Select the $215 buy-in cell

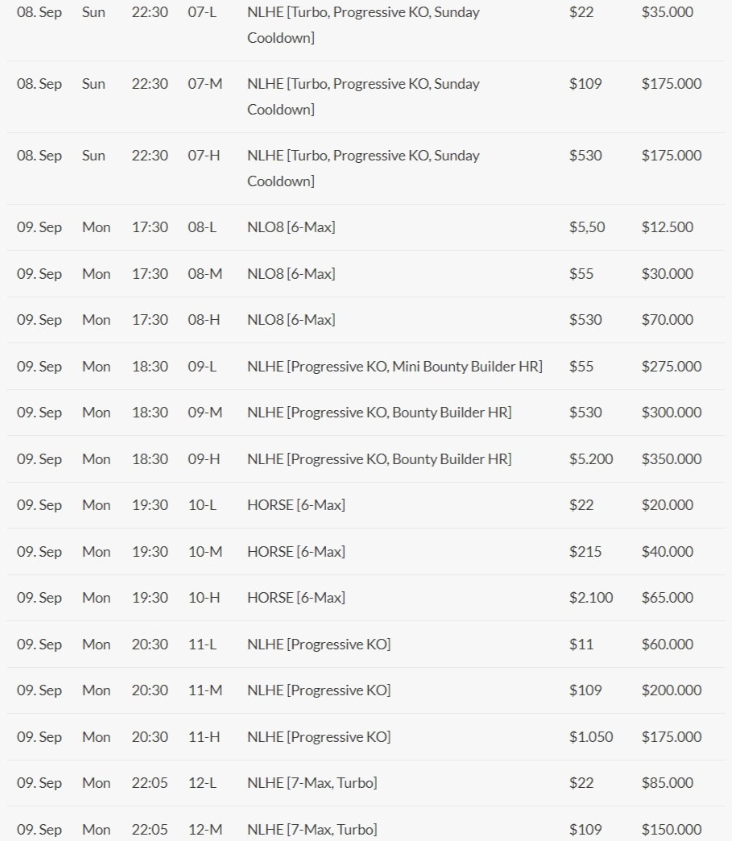pyautogui.click(x=585, y=551)
